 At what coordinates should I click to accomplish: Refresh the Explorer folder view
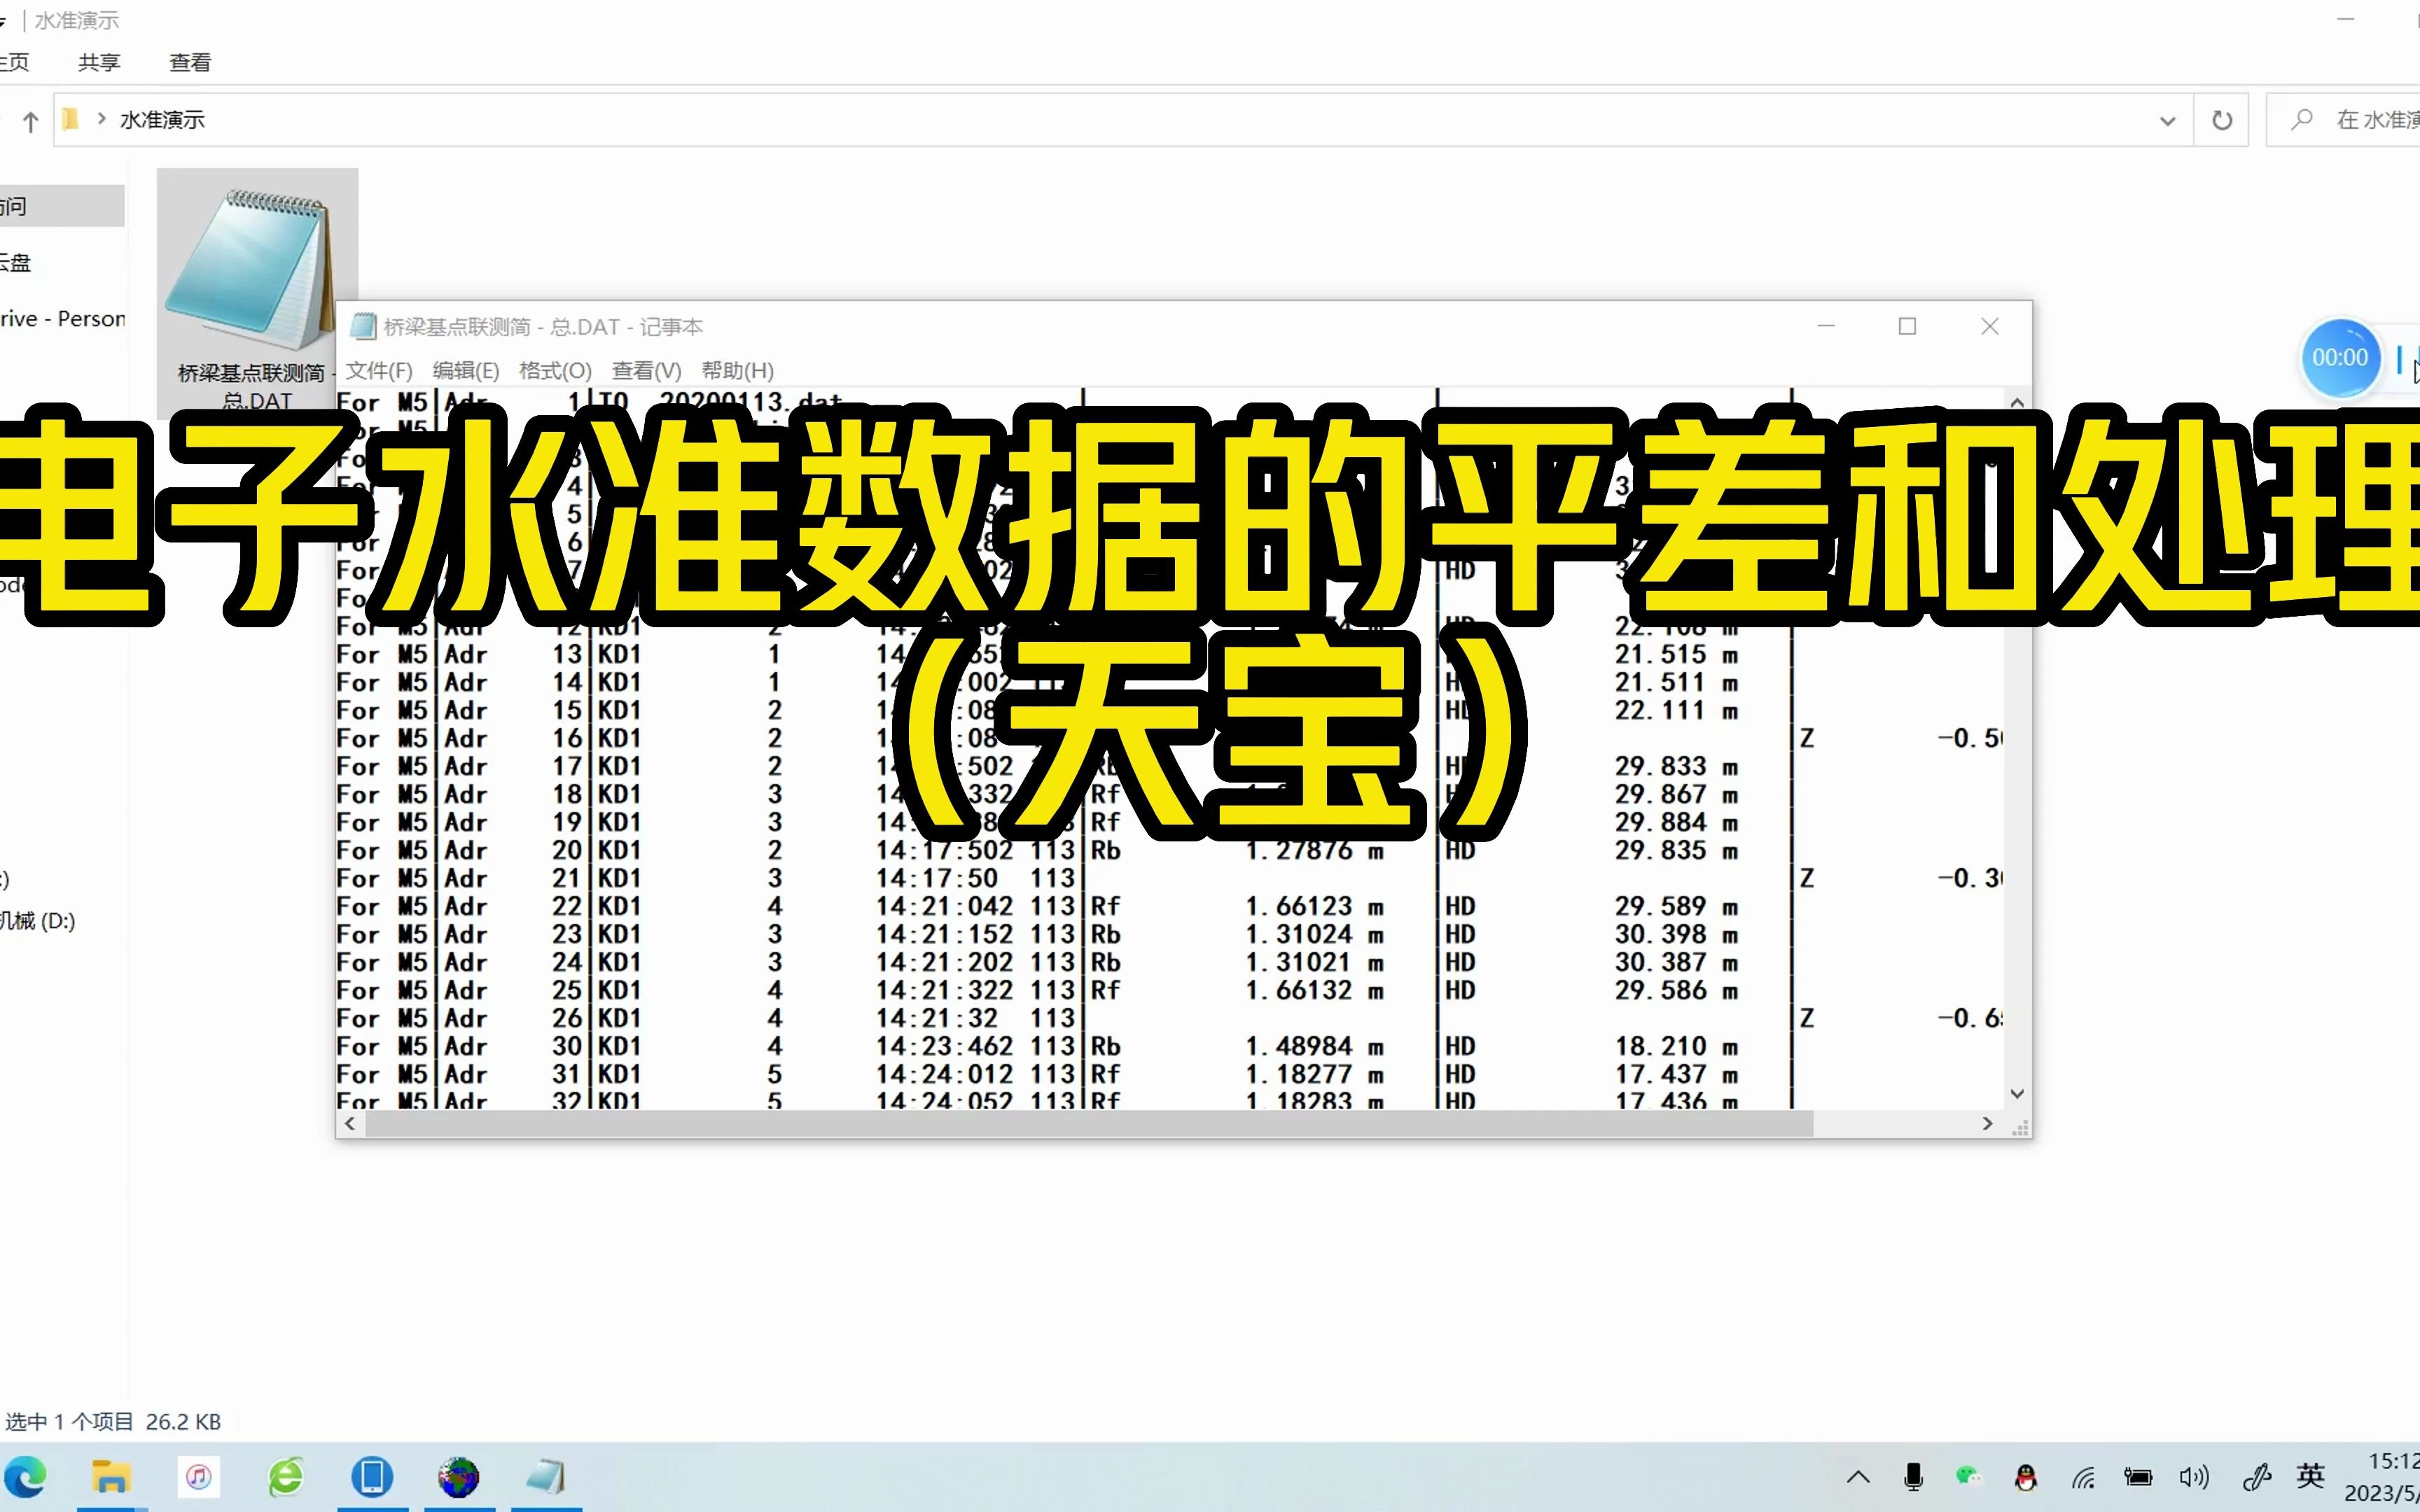pyautogui.click(x=2222, y=121)
